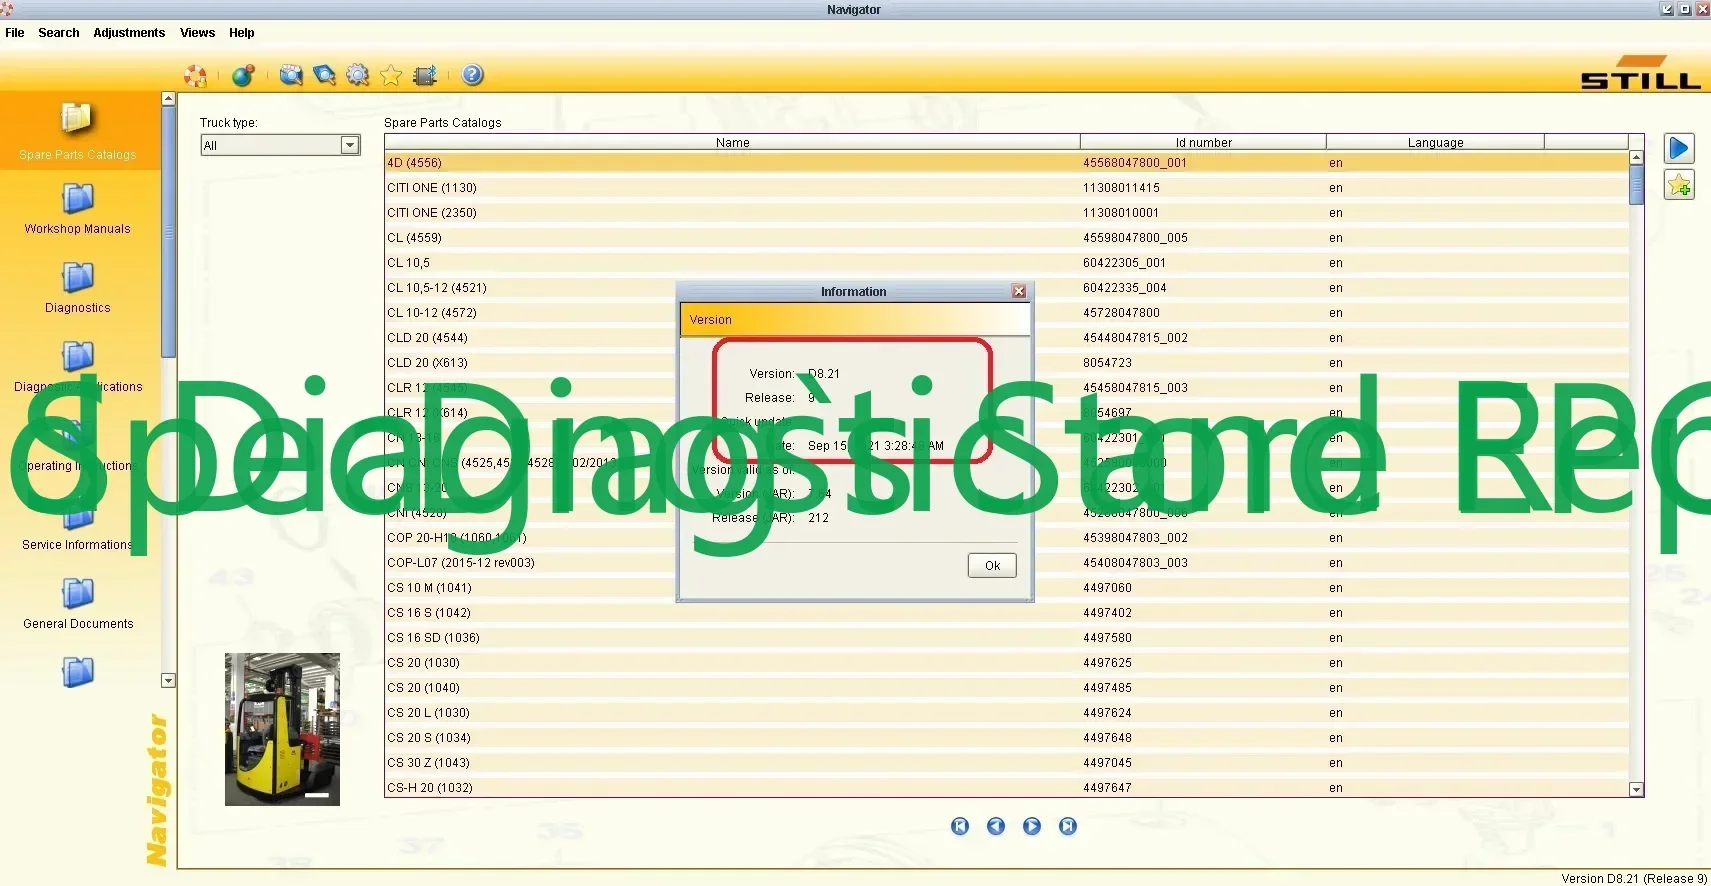Sort by the Language column header

pos(1435,142)
